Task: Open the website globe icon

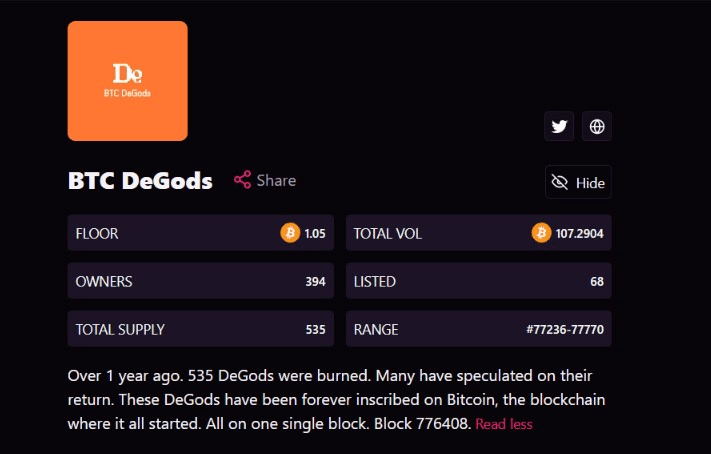Action: [597, 126]
